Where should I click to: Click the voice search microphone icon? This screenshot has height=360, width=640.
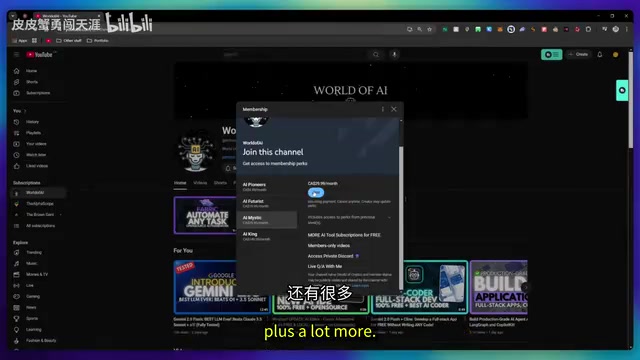394,54
